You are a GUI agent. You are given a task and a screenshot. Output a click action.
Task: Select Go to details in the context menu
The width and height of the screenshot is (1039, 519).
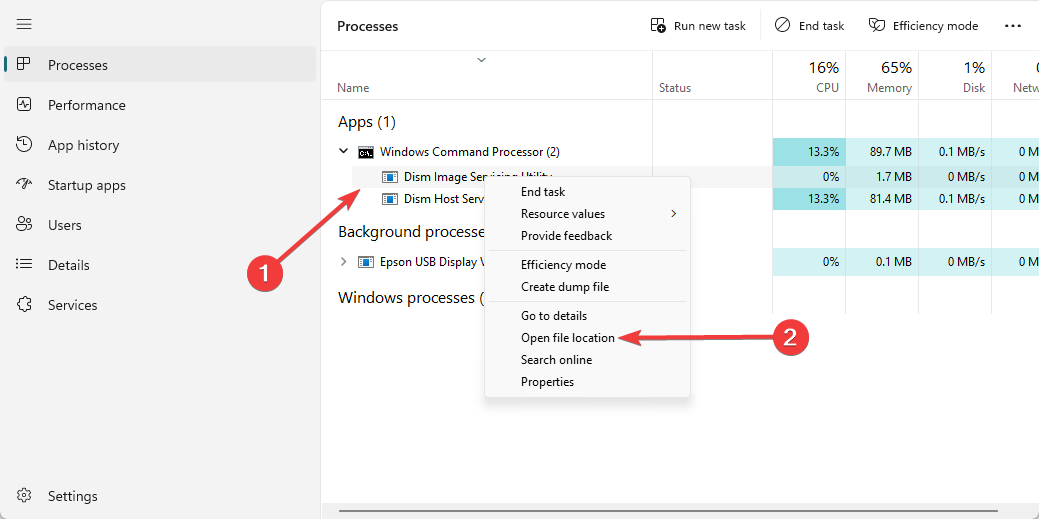click(553, 316)
